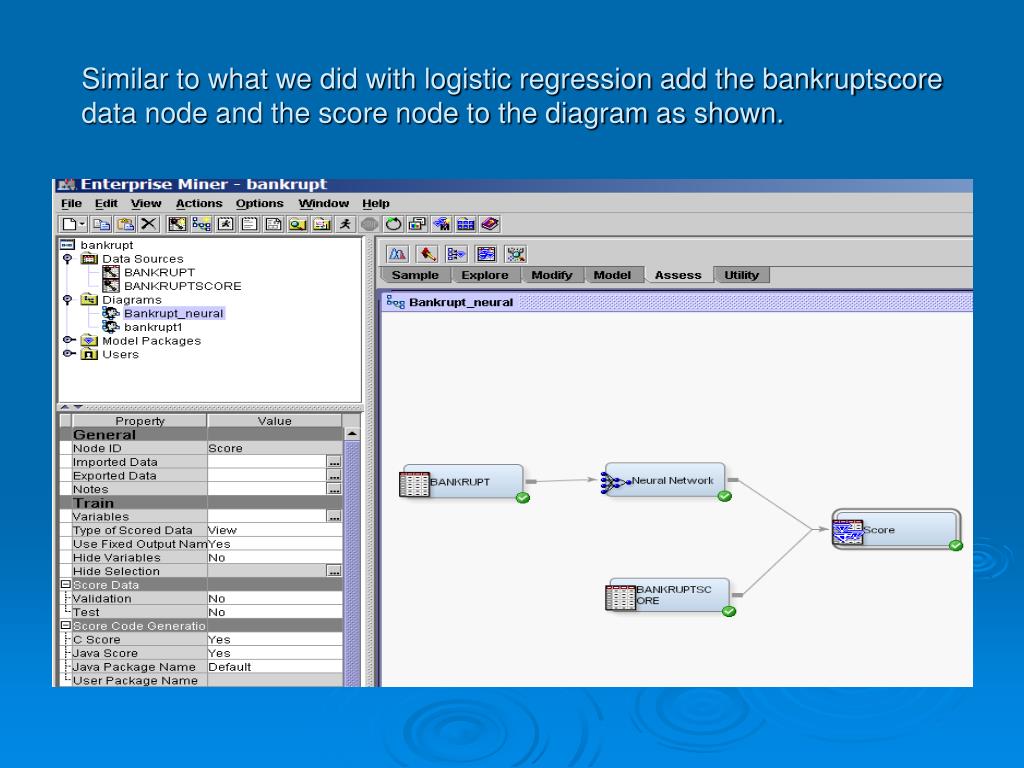Switch to the Explore tab
Image resolution: width=1024 pixels, height=768 pixels.
pyautogui.click(x=485, y=275)
